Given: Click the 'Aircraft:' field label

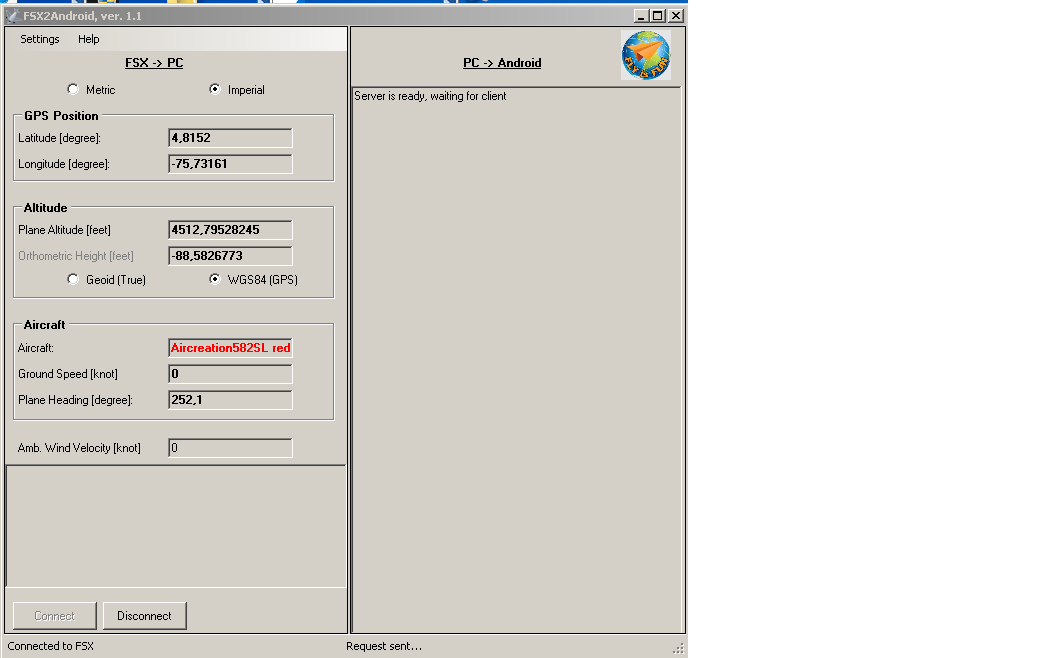Looking at the screenshot, I should pos(36,348).
